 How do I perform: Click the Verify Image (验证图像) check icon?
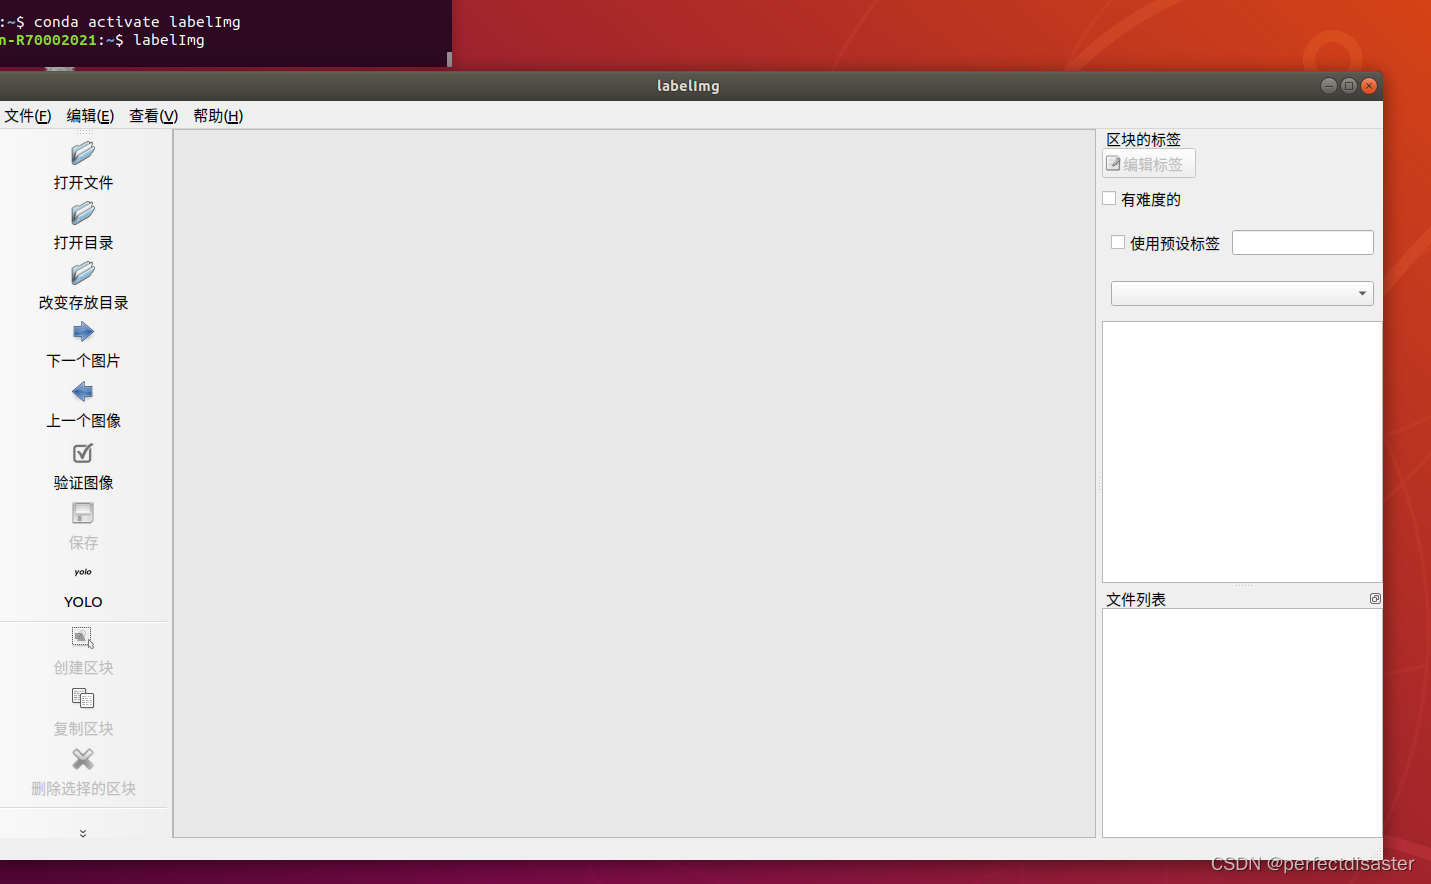point(83,453)
